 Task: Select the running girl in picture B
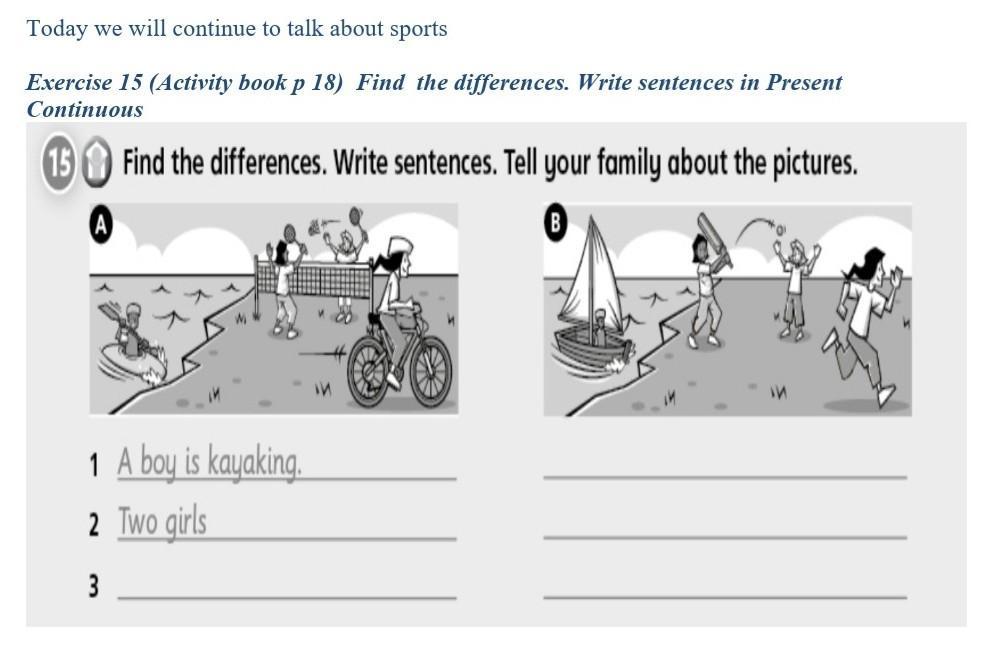[x=860, y=320]
